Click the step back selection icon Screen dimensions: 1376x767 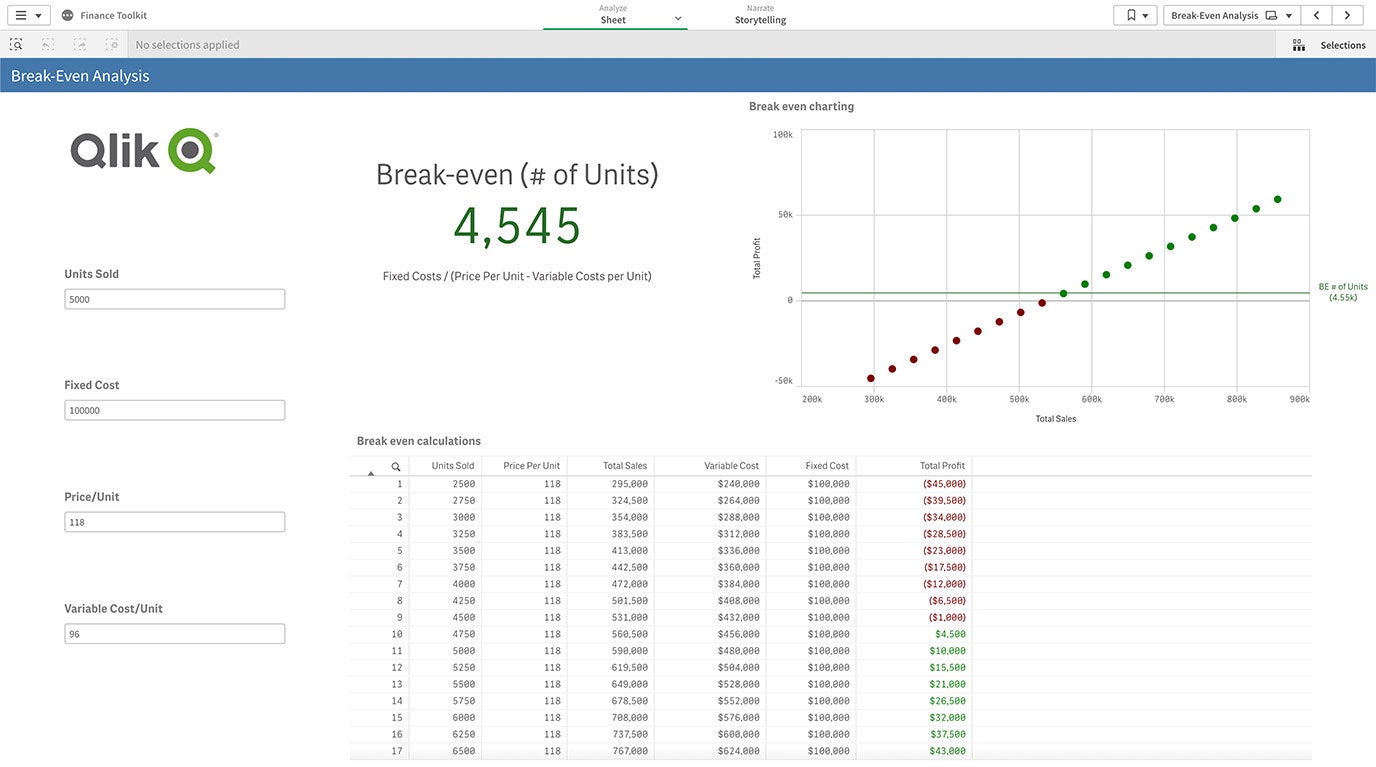[48, 44]
